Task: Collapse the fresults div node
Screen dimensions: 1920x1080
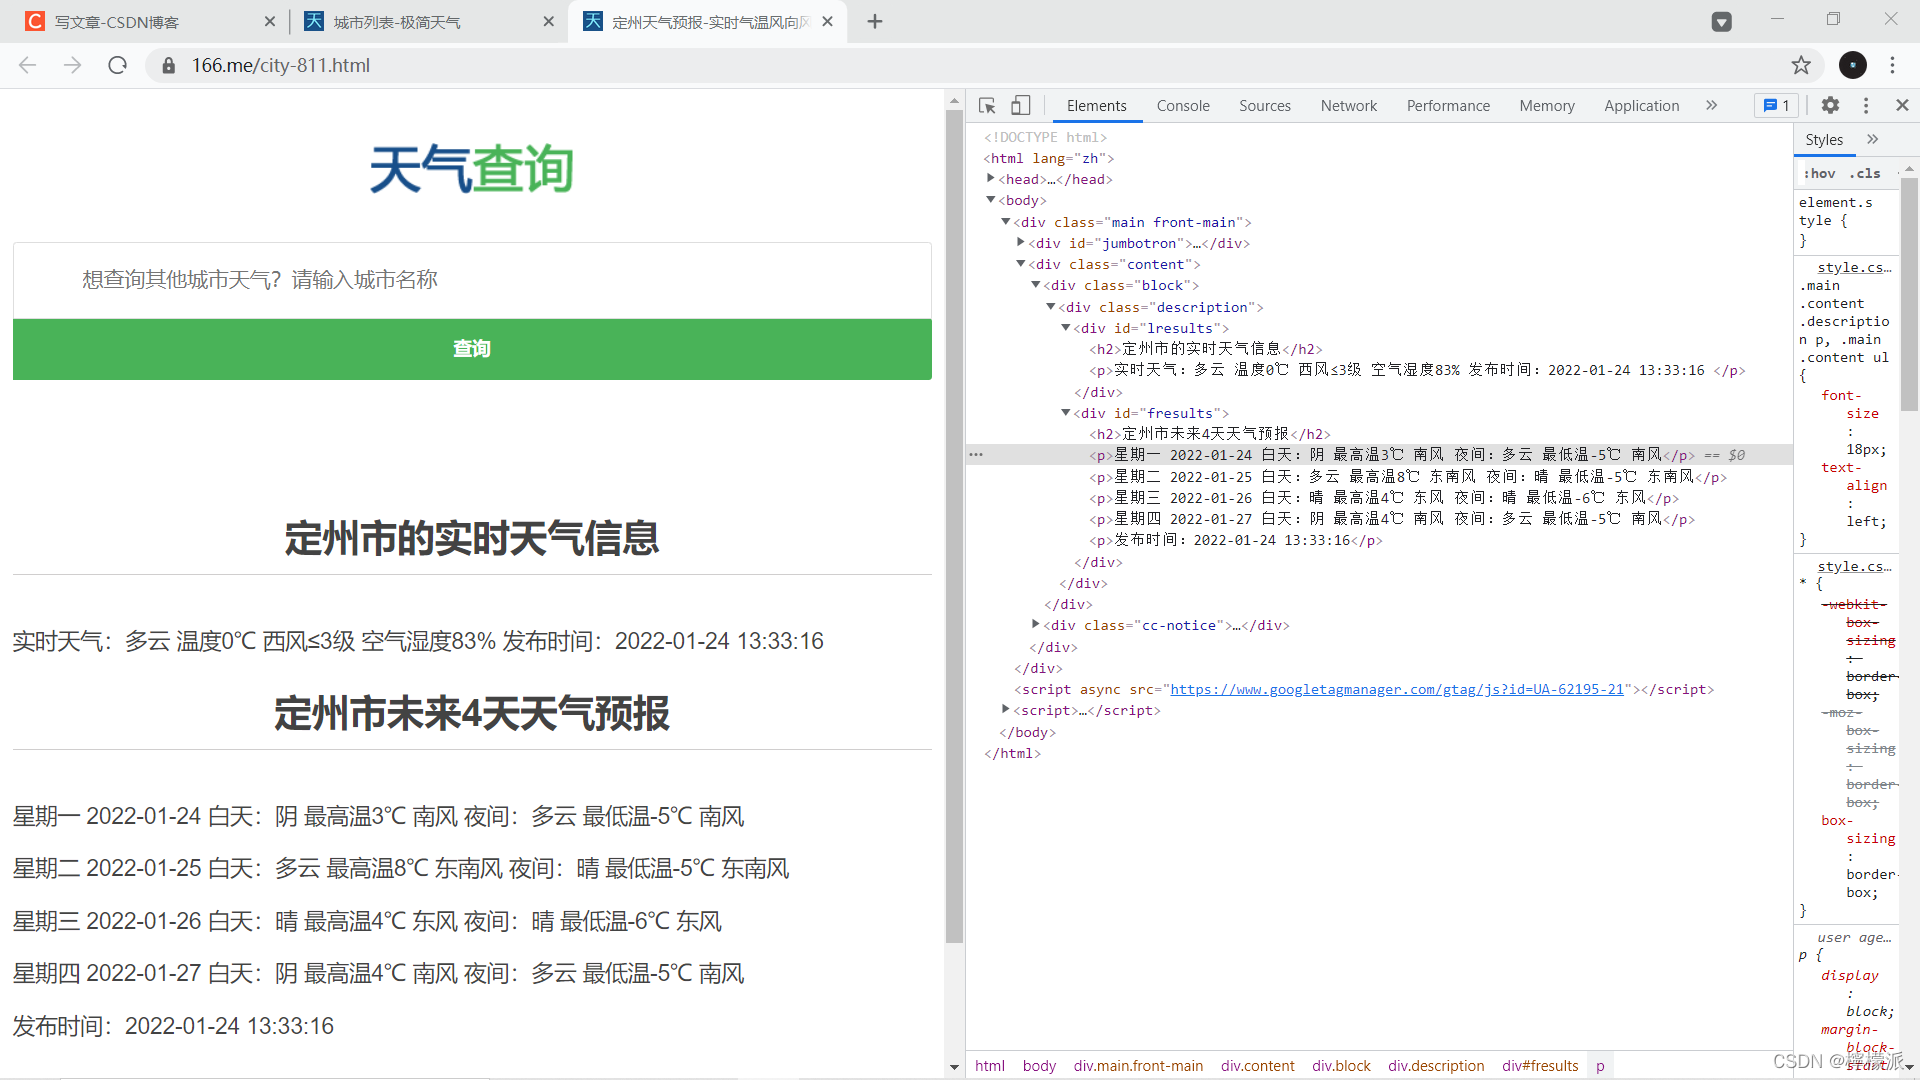Action: coord(1066,413)
